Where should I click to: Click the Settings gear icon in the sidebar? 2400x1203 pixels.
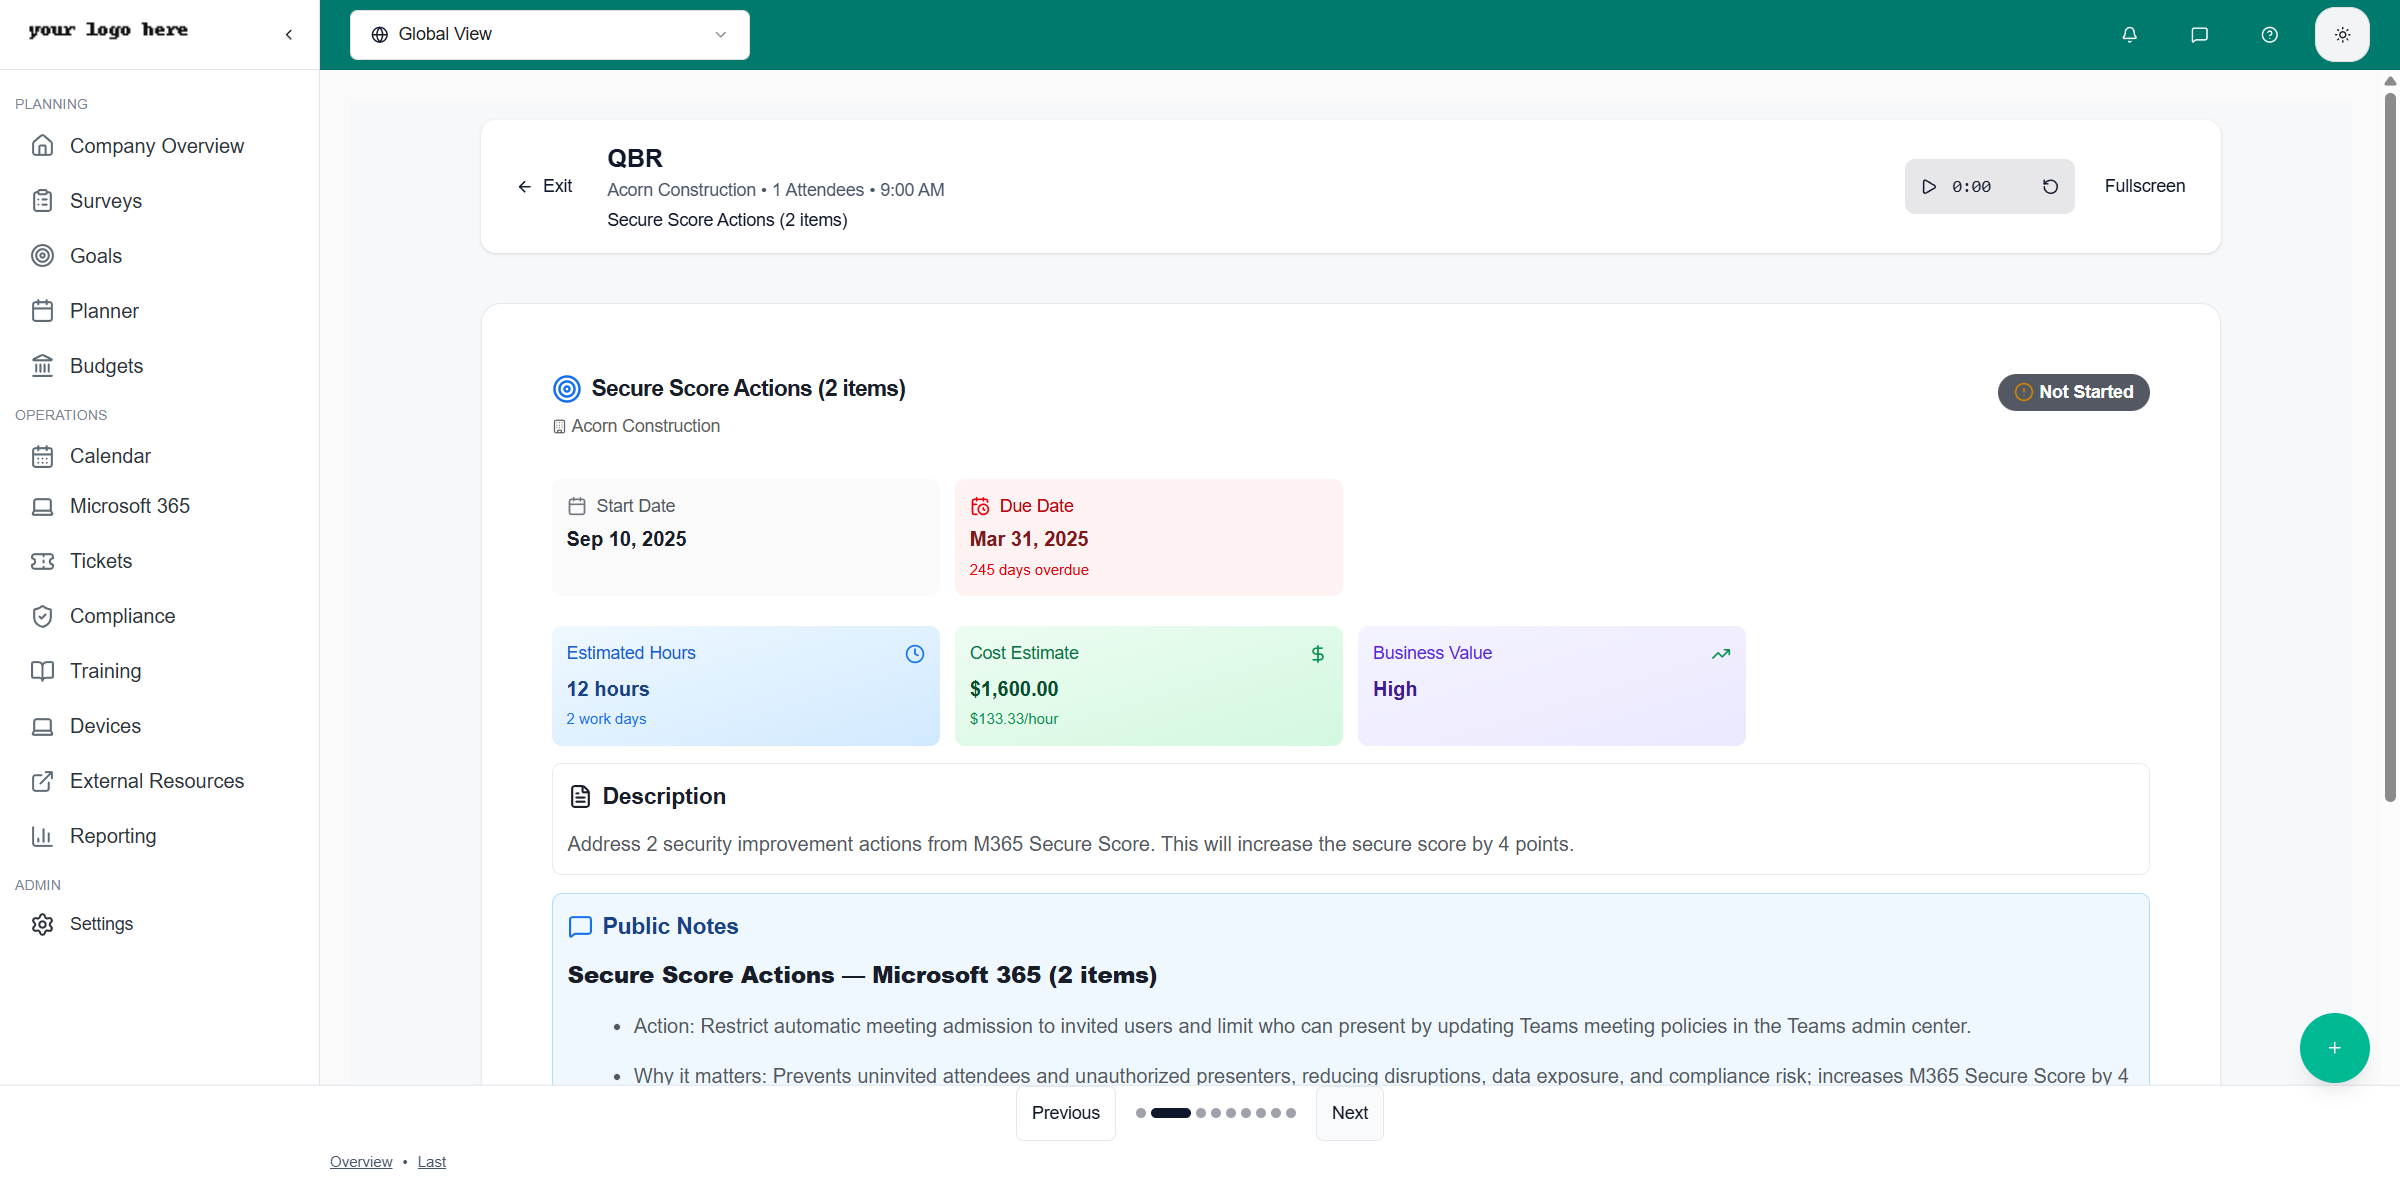(x=42, y=924)
